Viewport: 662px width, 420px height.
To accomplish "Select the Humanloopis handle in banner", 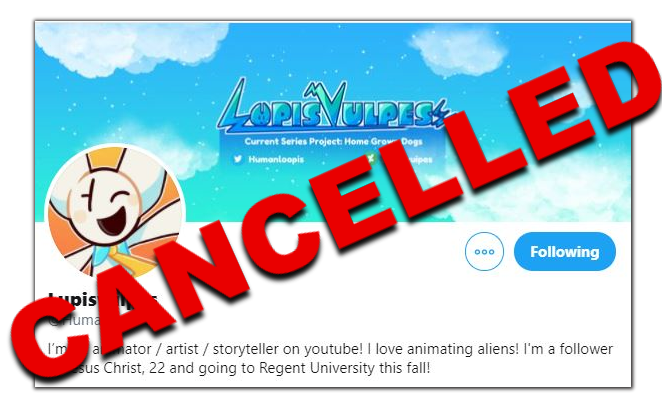I will point(276,160).
